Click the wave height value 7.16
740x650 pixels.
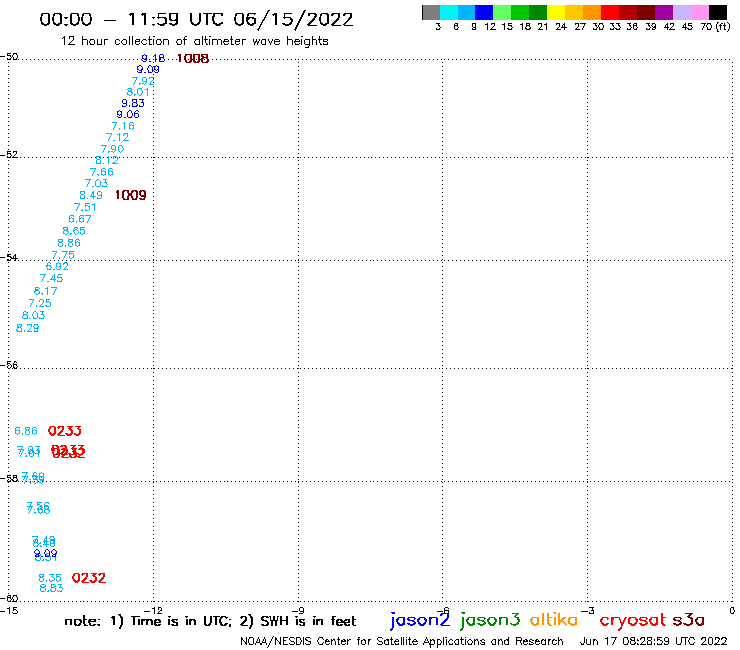123,126
